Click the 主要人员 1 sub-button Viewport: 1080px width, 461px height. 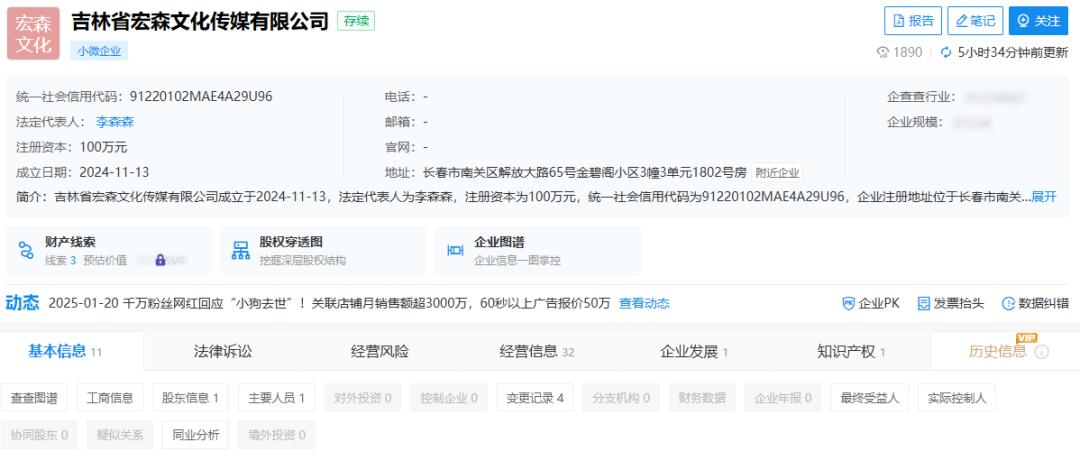277,398
